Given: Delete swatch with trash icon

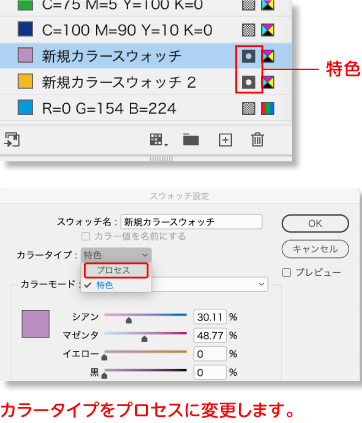Looking at the screenshot, I should (257, 139).
